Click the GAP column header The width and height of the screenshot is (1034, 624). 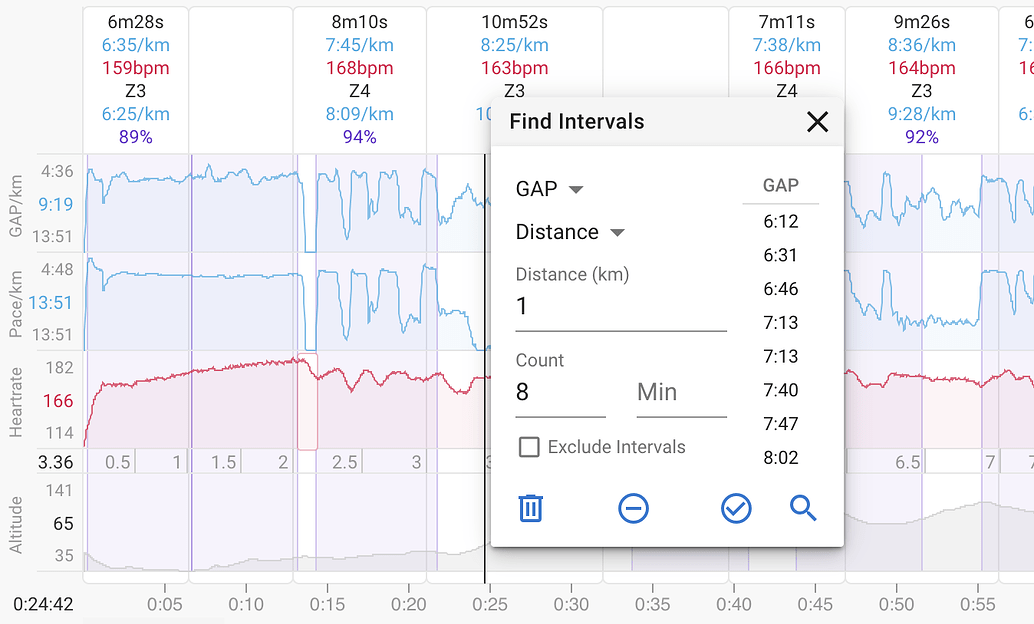coord(781,185)
